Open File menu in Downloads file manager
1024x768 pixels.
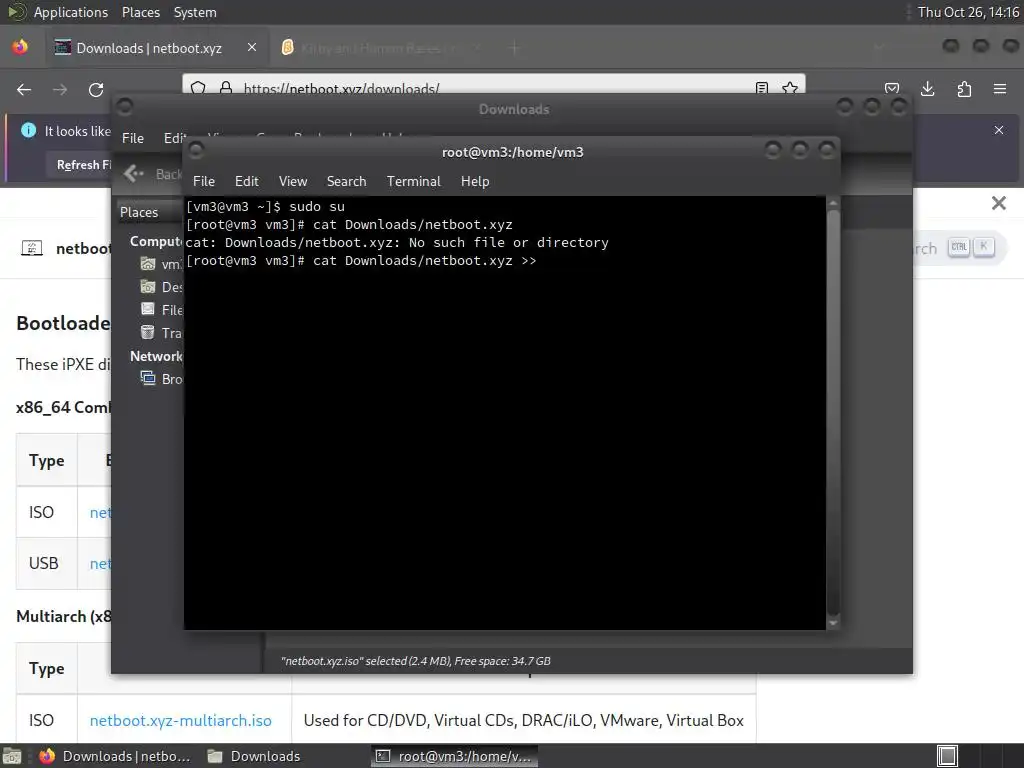pos(133,138)
